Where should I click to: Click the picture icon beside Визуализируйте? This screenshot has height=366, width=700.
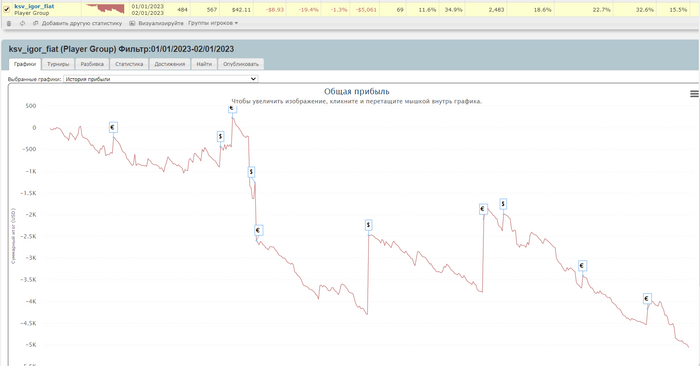132,23
